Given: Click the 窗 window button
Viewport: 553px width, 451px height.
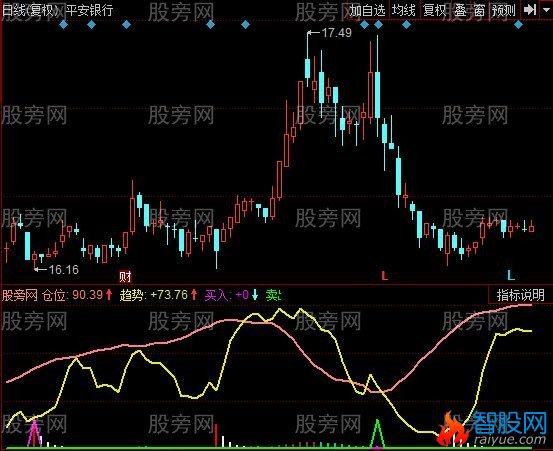Looking at the screenshot, I should tap(479, 10).
